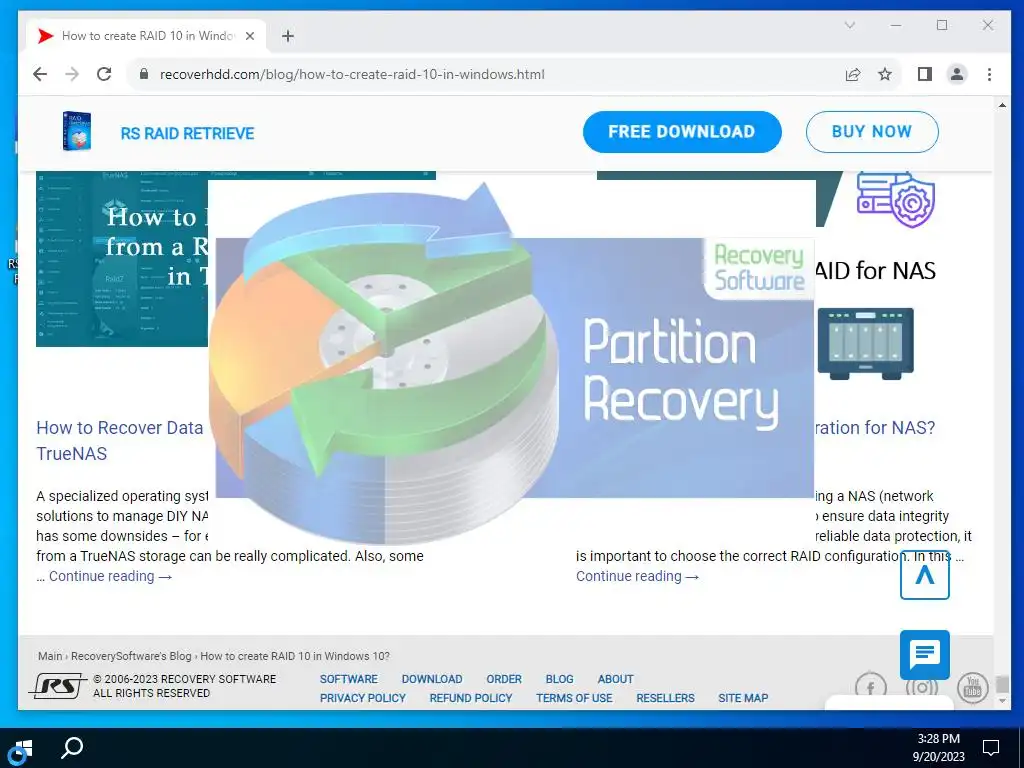1024x768 pixels.
Task: Open the live chat widget
Action: (x=925, y=654)
